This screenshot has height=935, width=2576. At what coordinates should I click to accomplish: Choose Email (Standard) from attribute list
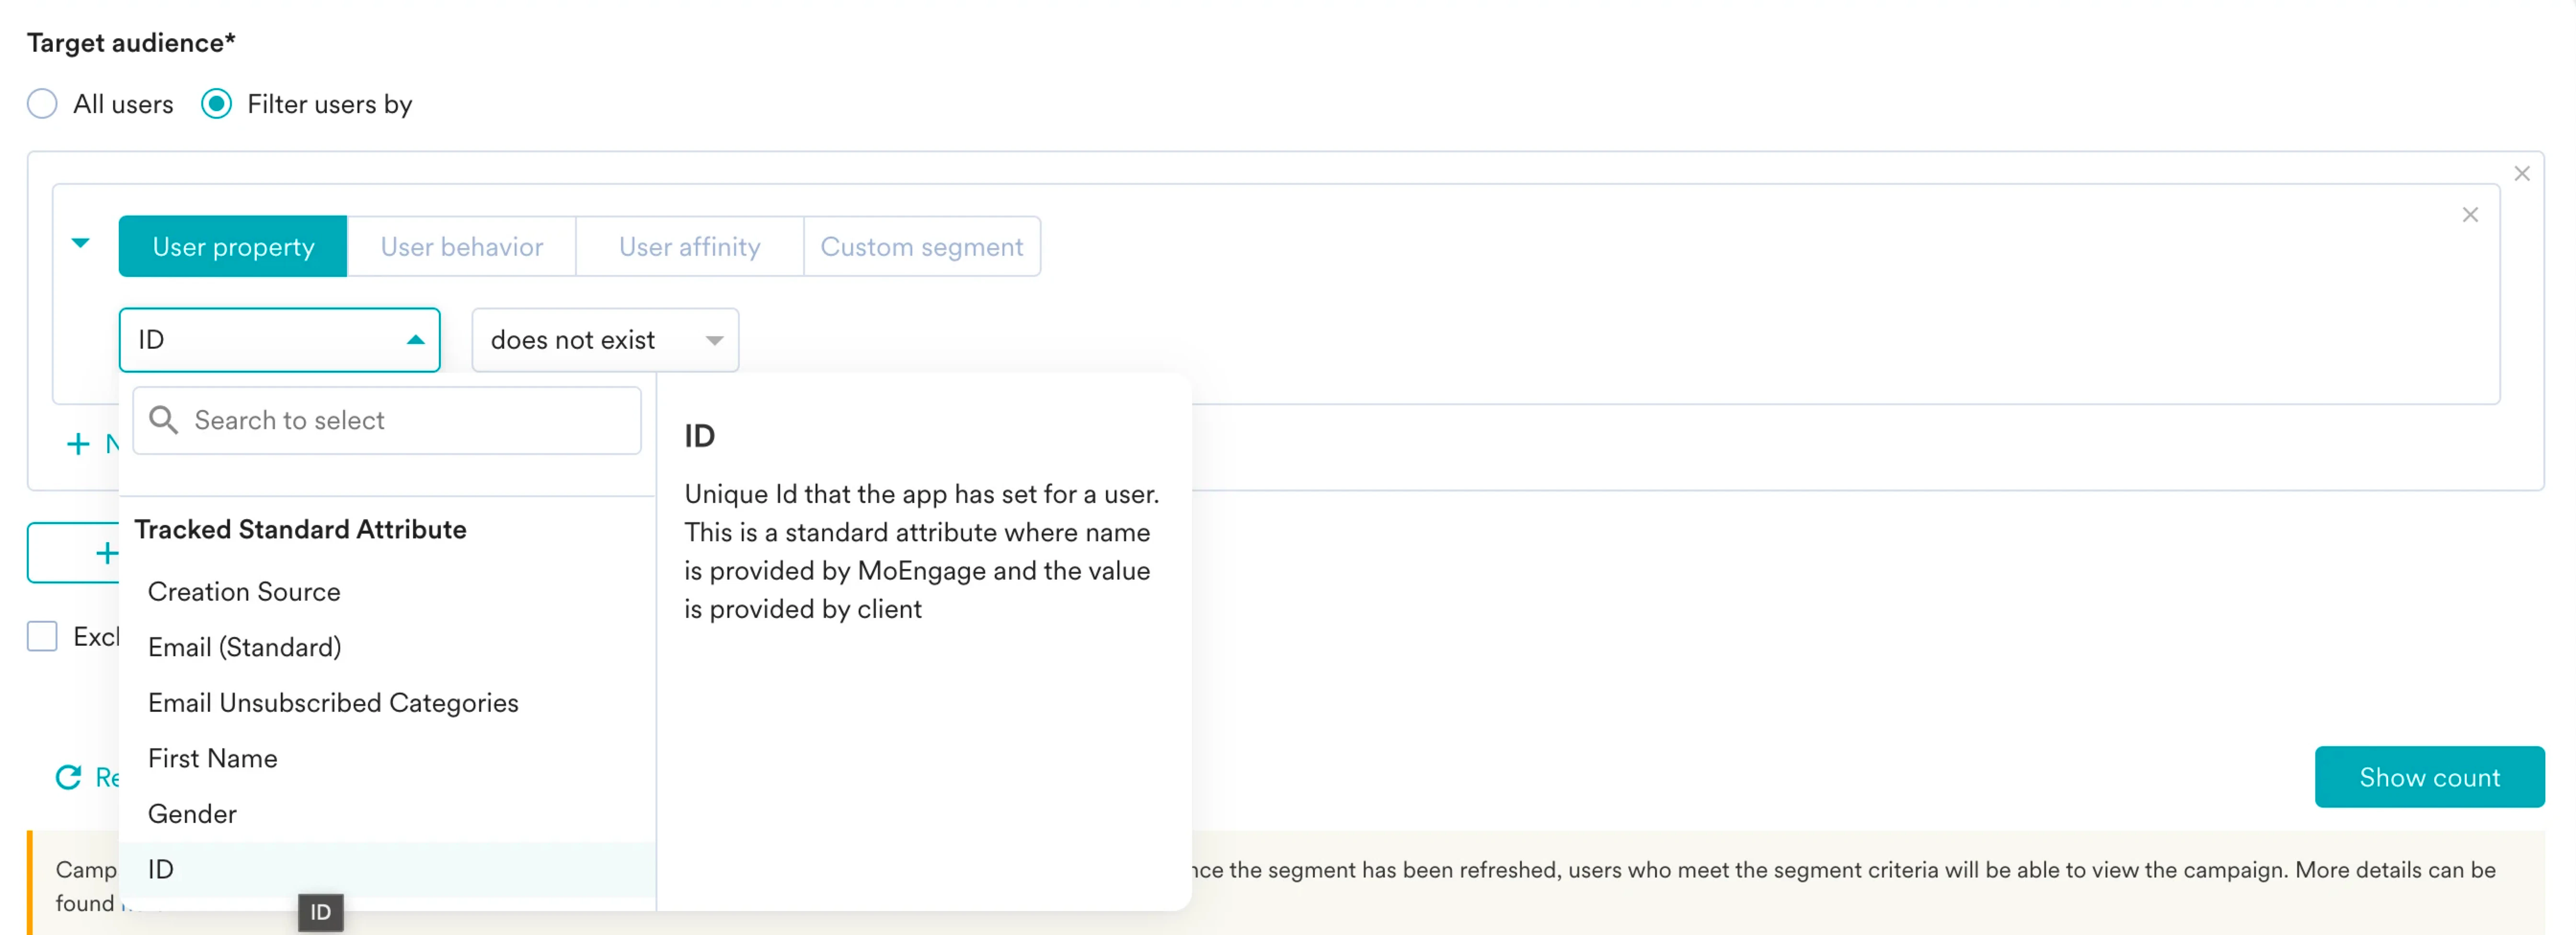point(244,647)
